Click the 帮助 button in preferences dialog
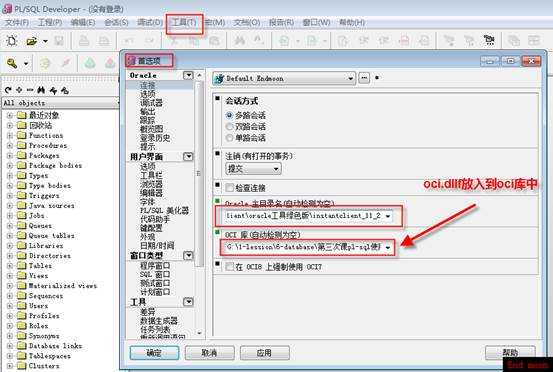The image size is (553, 372). point(510,353)
